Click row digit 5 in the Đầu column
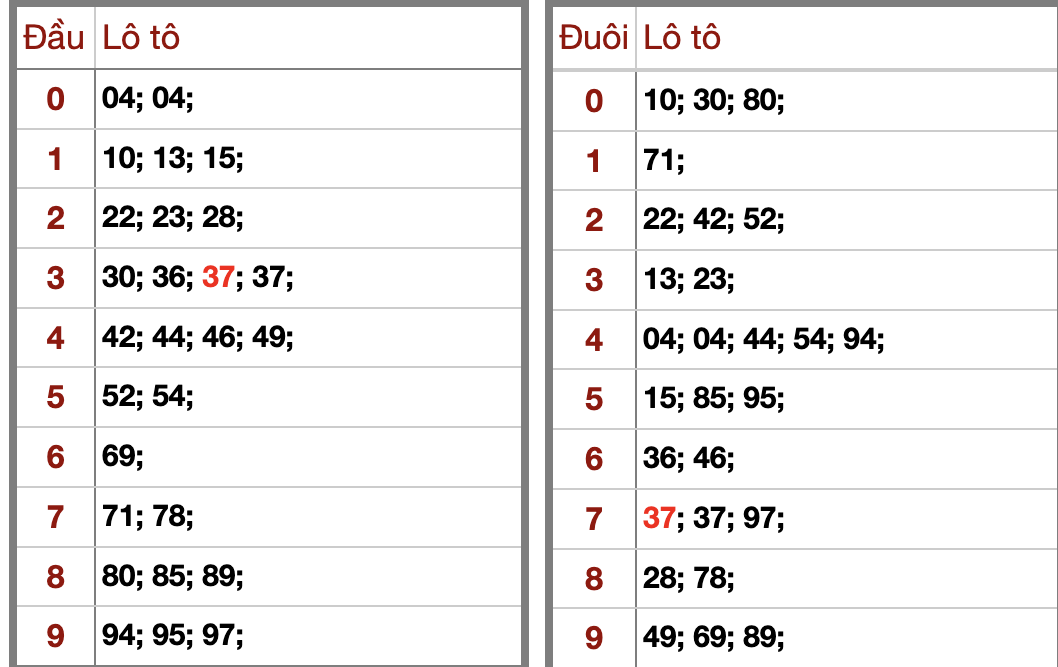Viewport: 1058px width, 667px height. [x=55, y=398]
